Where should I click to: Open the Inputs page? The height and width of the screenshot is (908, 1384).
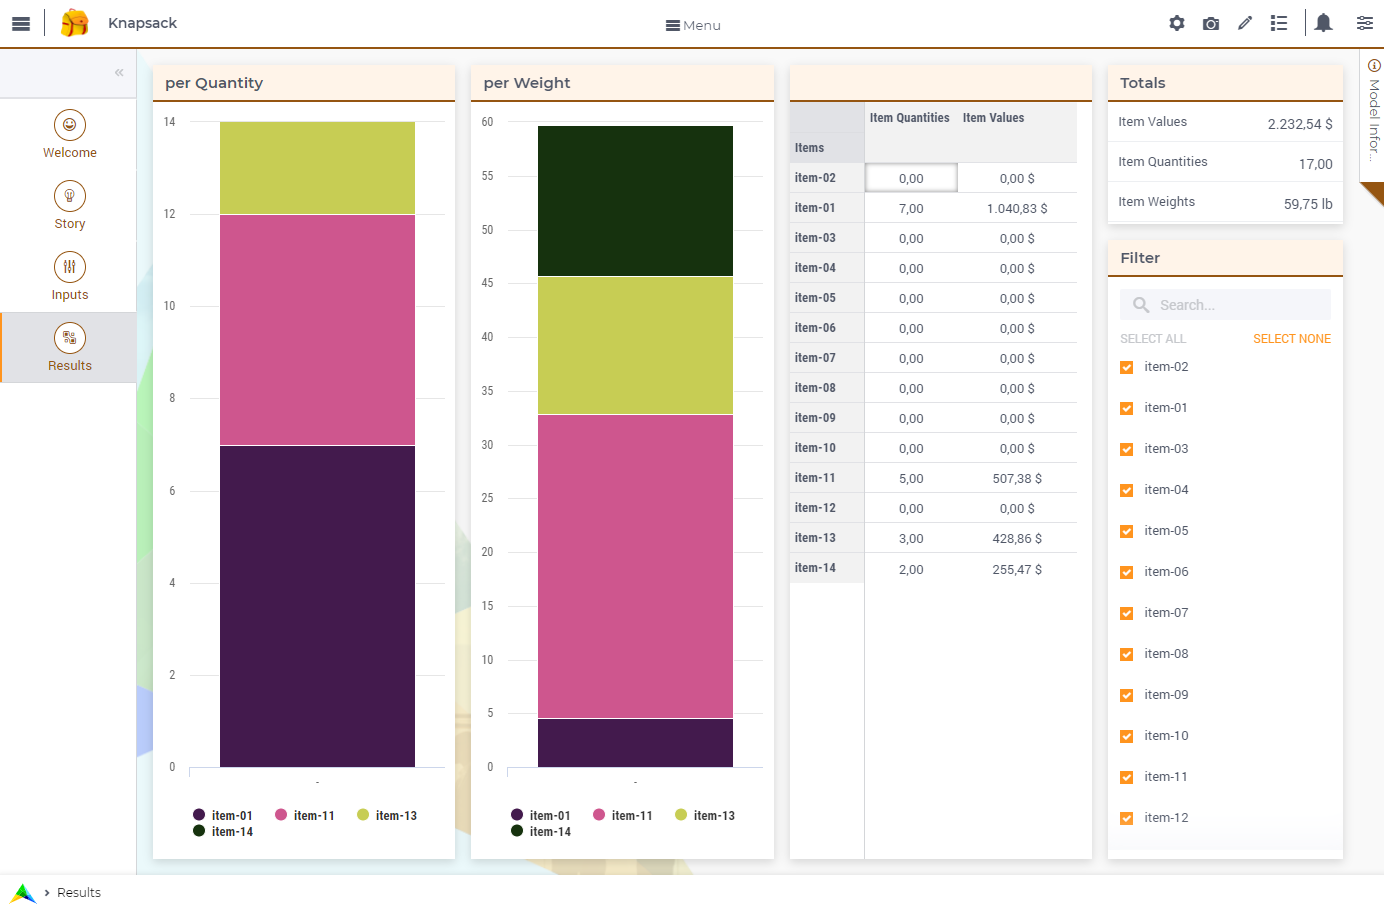pyautogui.click(x=69, y=277)
